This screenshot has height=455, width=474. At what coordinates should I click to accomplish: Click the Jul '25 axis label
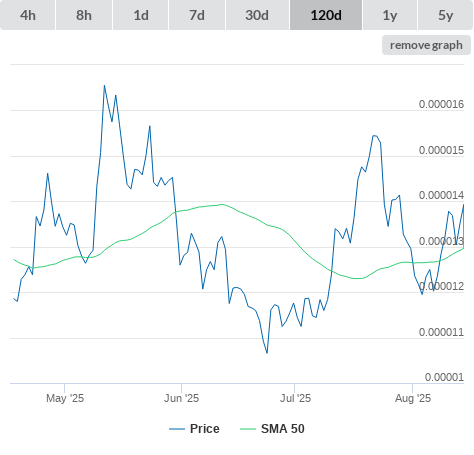[x=295, y=398]
